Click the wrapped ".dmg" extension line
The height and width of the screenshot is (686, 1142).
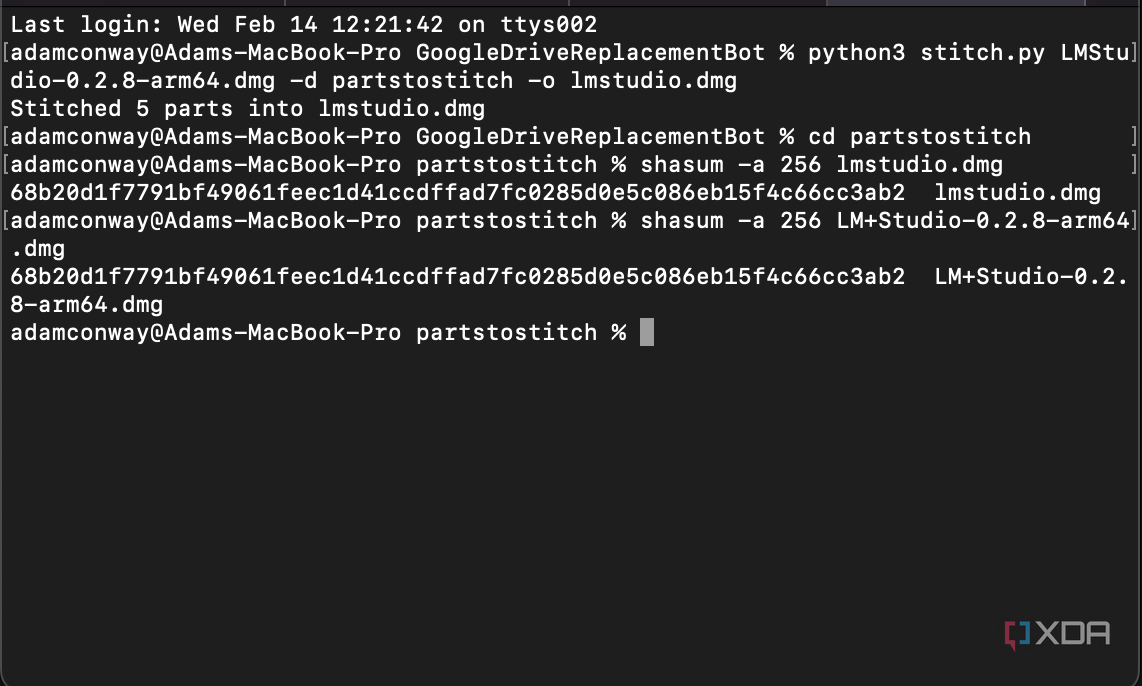tap(38, 248)
